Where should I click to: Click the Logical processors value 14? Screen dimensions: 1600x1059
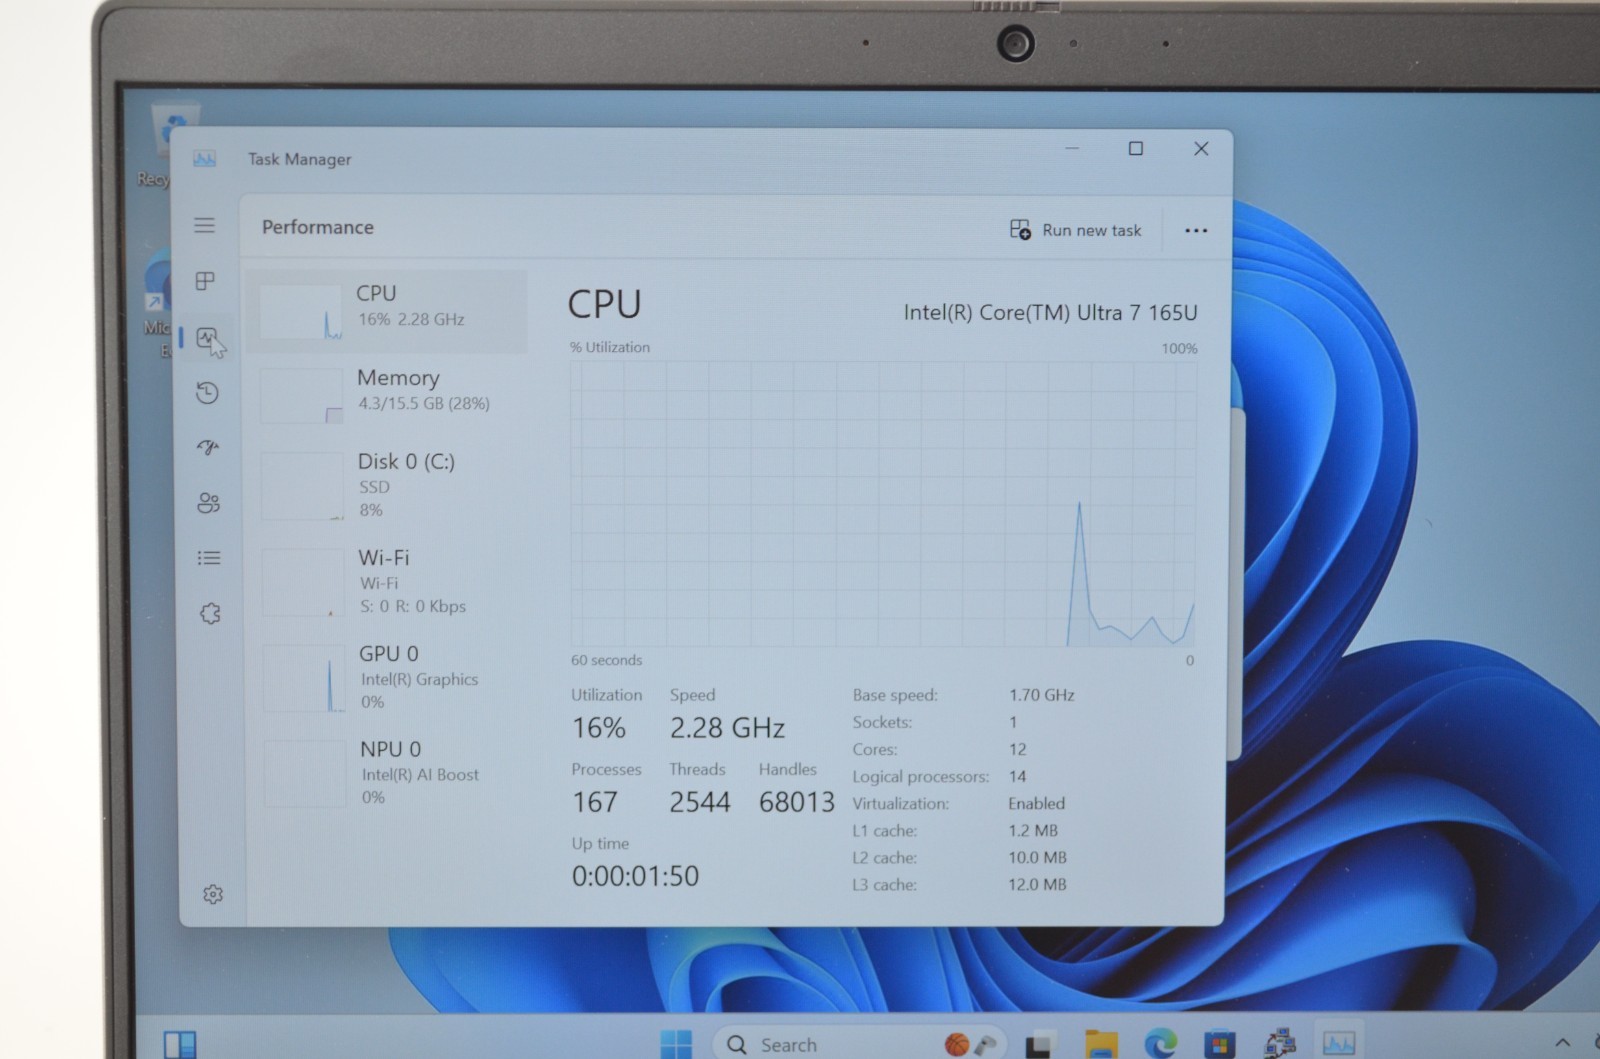pyautogui.click(x=1017, y=776)
